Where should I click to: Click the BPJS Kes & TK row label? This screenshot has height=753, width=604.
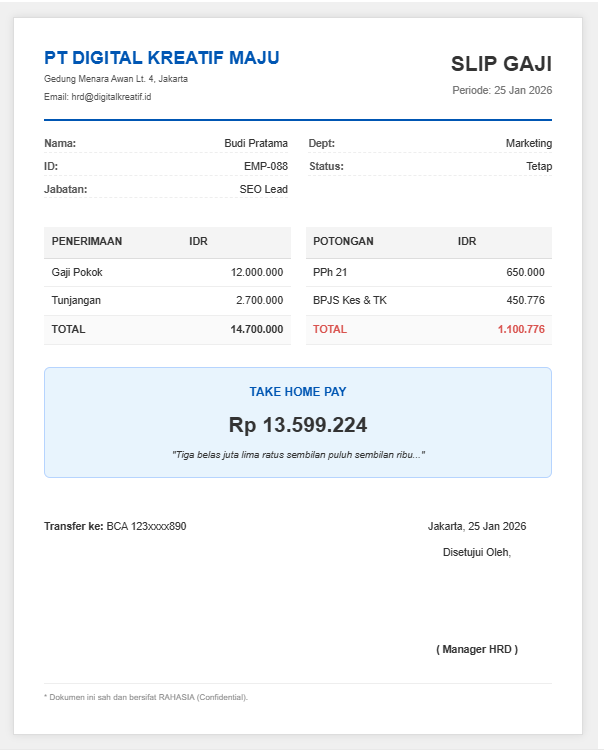(350, 300)
